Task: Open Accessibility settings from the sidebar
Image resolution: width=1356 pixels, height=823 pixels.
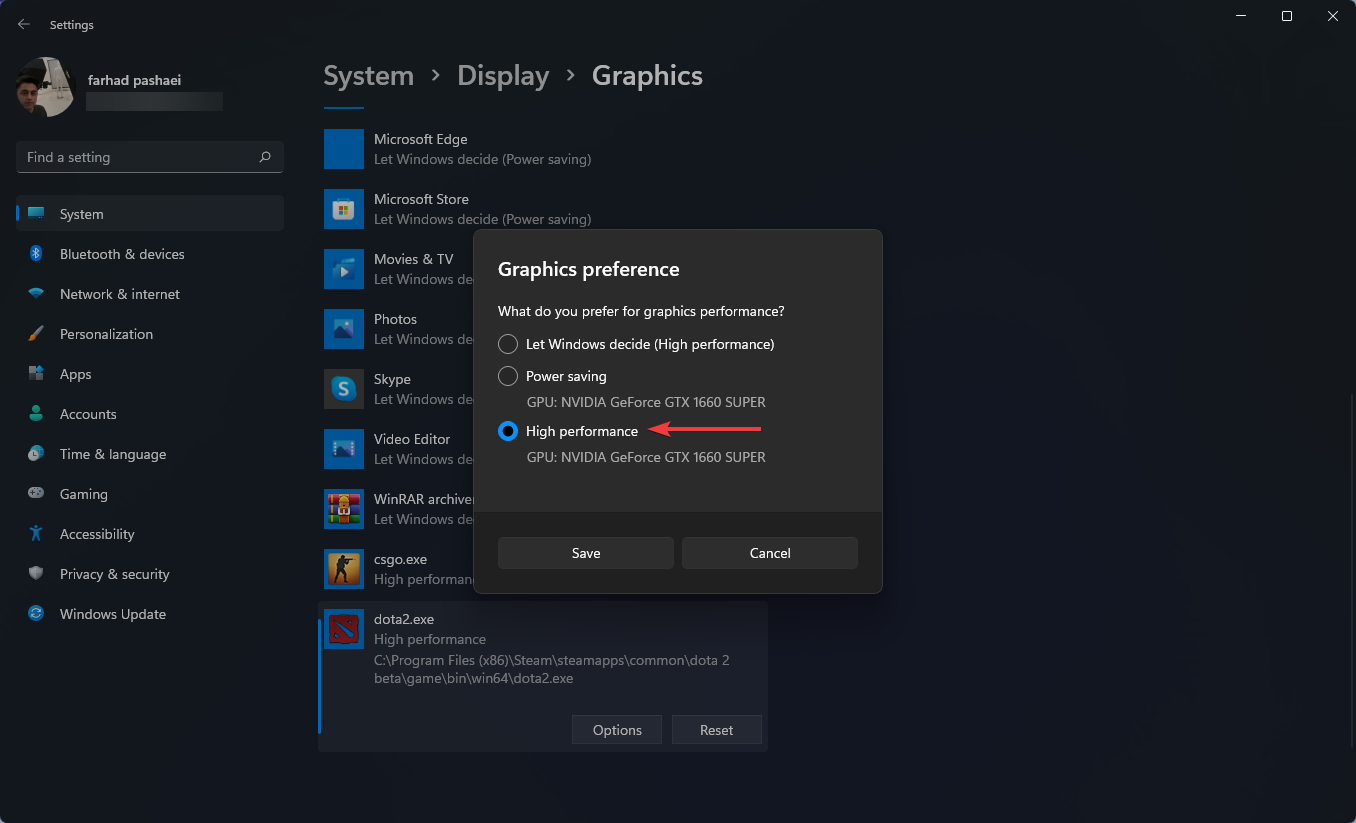Action: coord(98,534)
